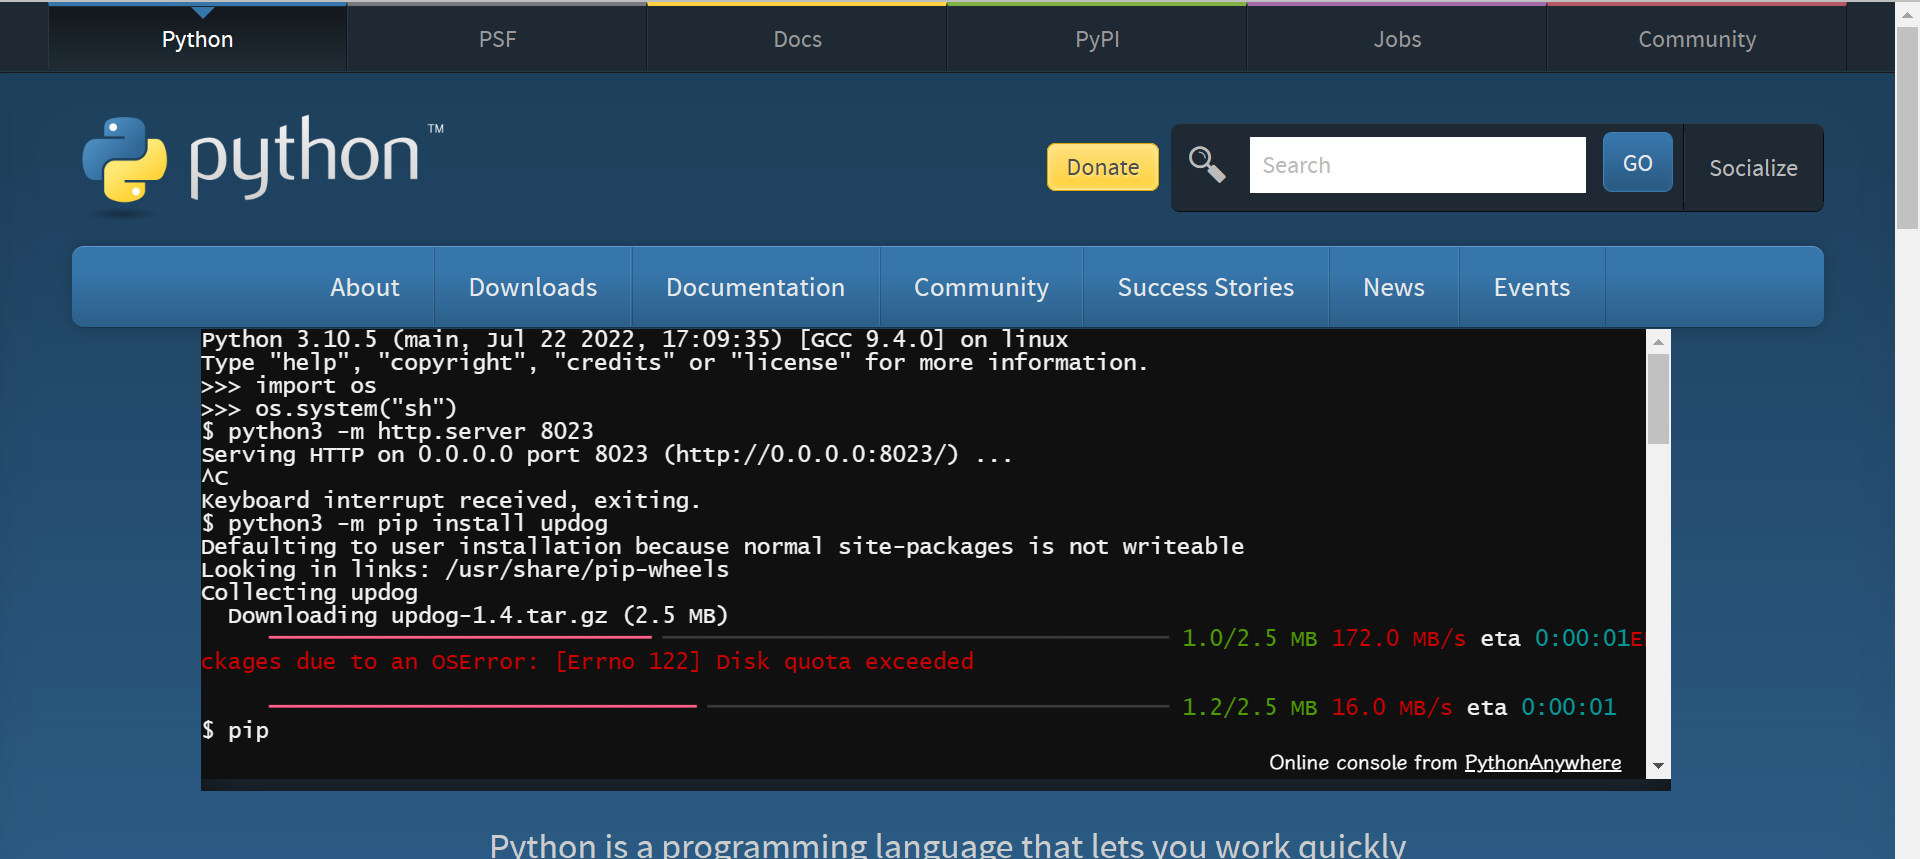The width and height of the screenshot is (1920, 859).
Task: Click the 'Keyboard interrupt received, exiting.' line
Action: (x=451, y=500)
